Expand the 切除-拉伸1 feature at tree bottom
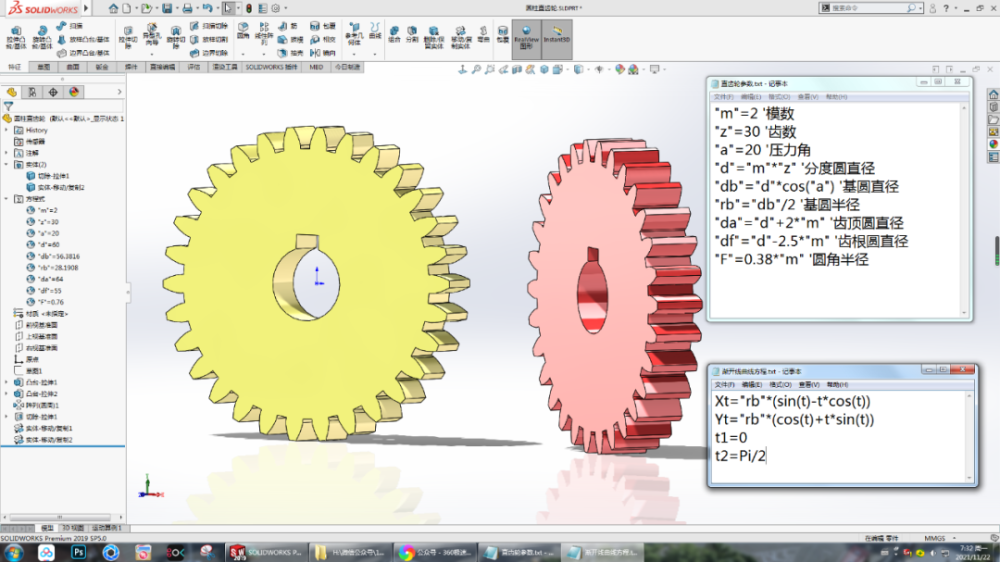The image size is (1000, 562). tap(7, 417)
